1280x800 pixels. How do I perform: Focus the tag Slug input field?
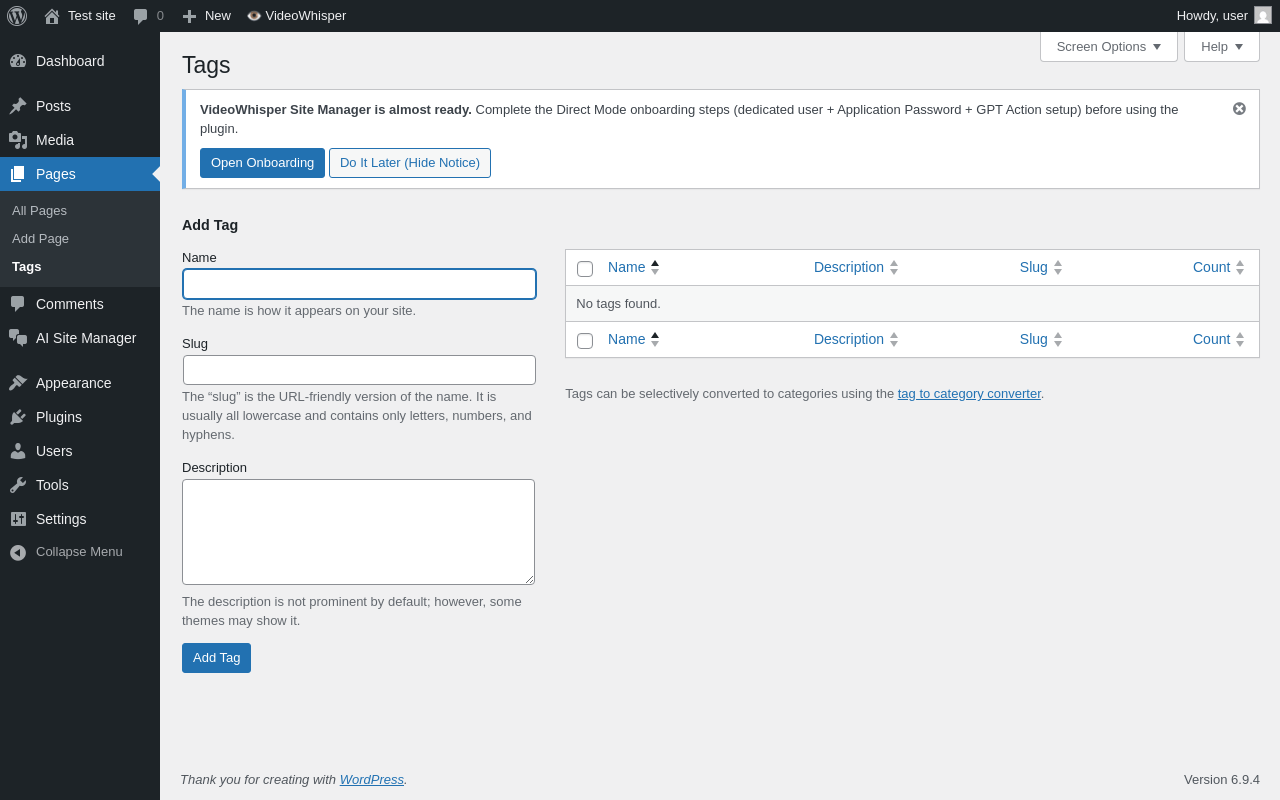coord(359,370)
